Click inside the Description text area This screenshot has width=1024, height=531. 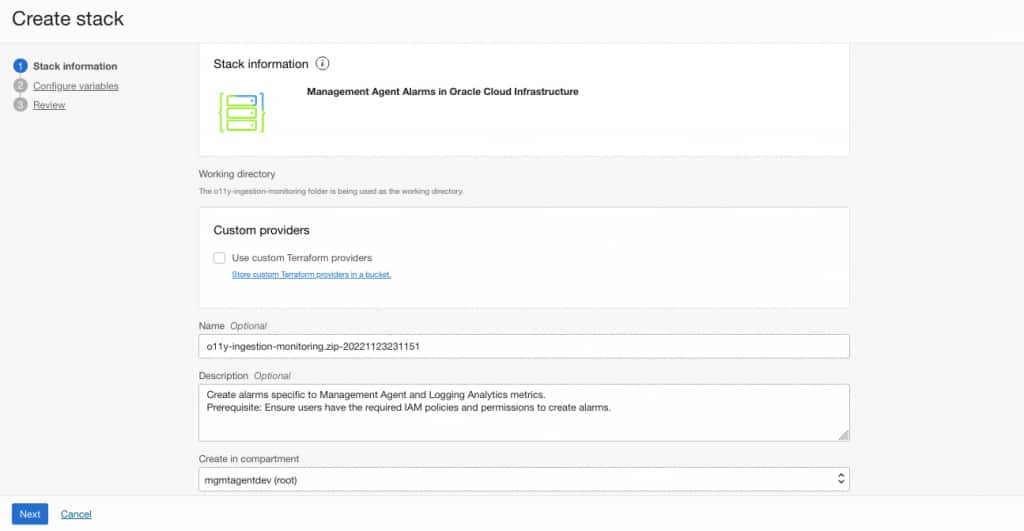(524, 413)
